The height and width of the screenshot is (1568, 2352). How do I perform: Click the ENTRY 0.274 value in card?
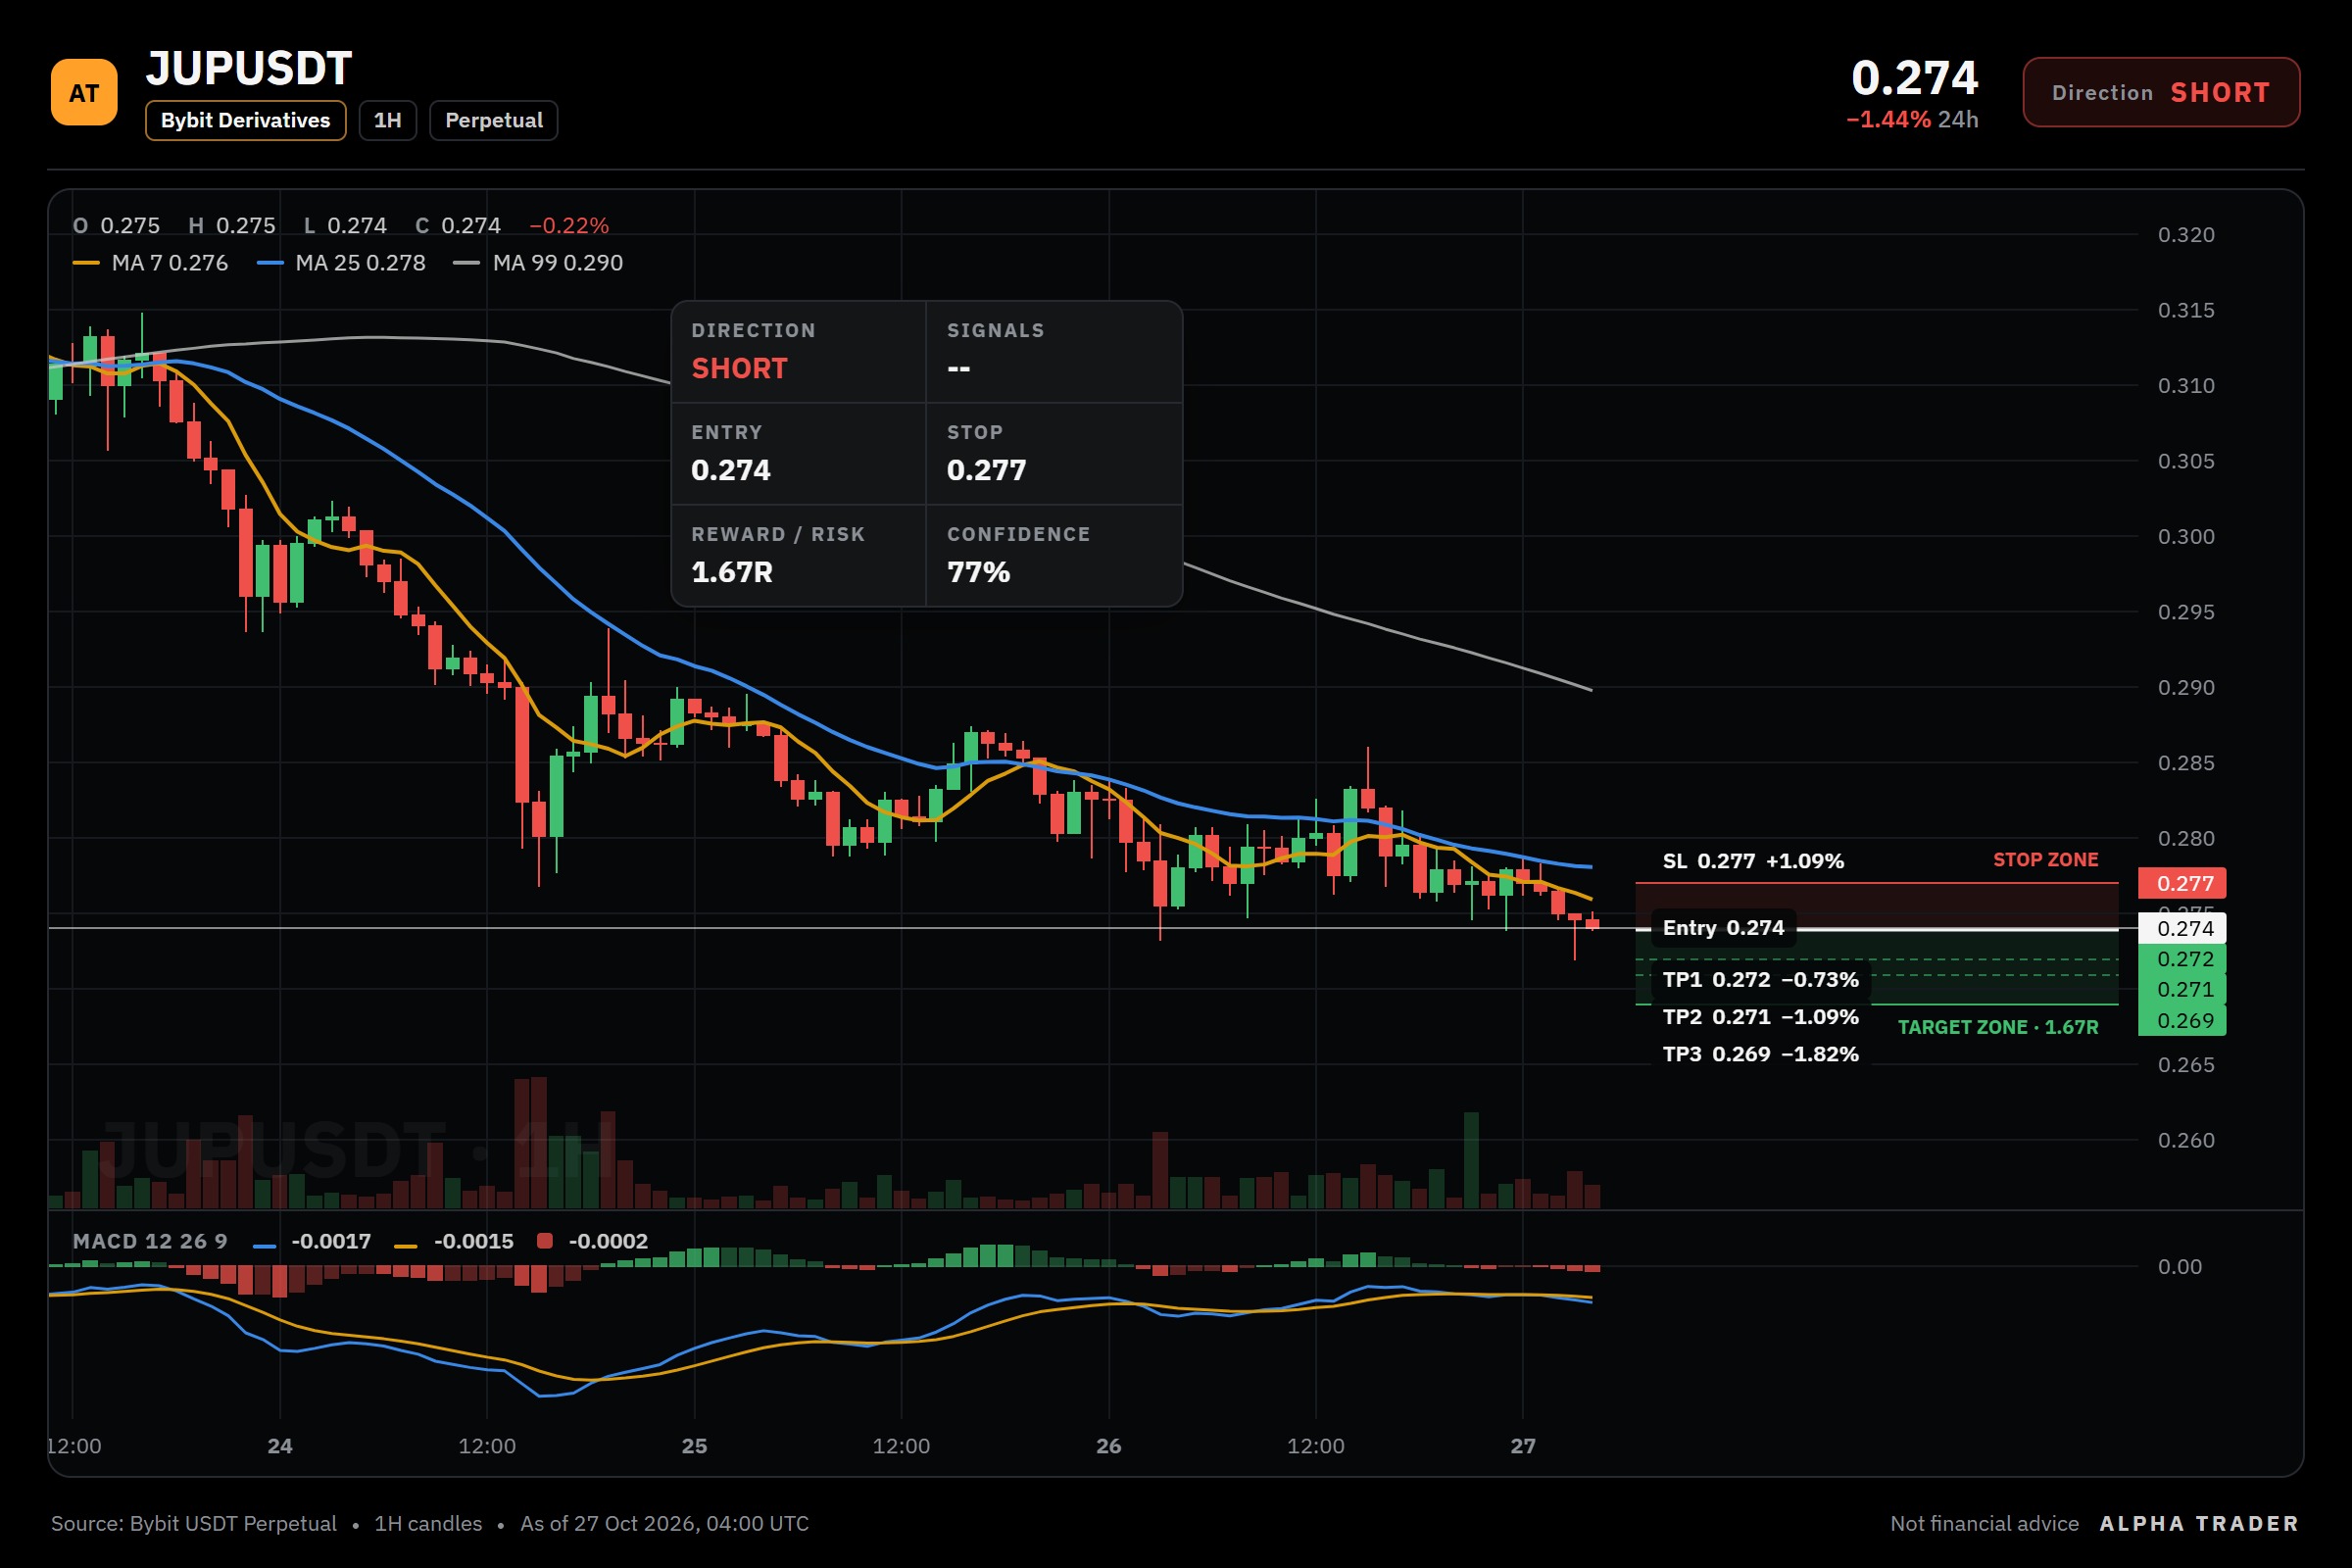pyautogui.click(x=731, y=470)
